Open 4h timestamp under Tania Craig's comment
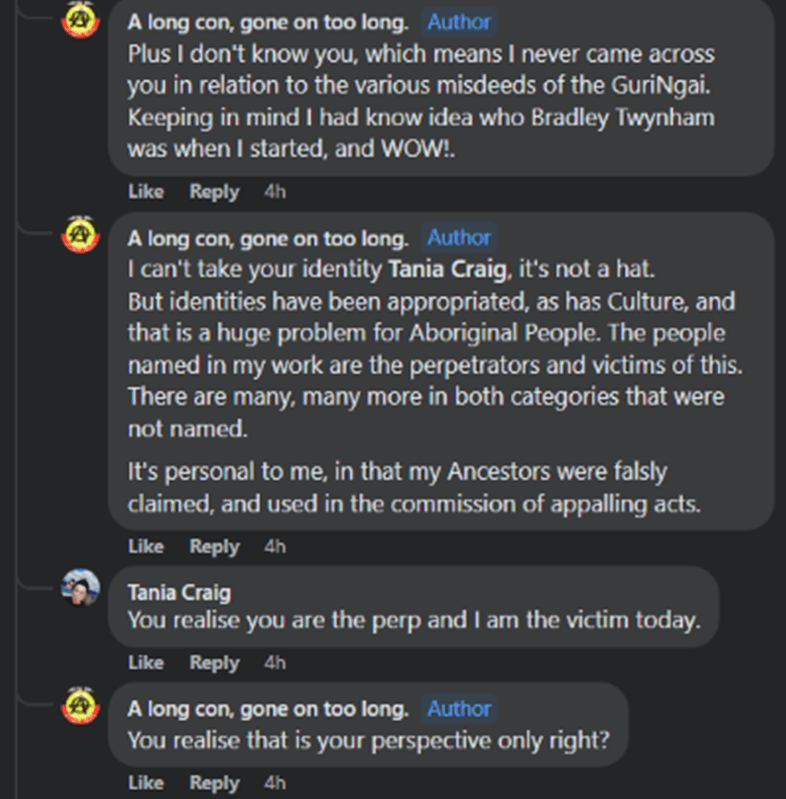Image resolution: width=786 pixels, height=799 pixels. [275, 663]
